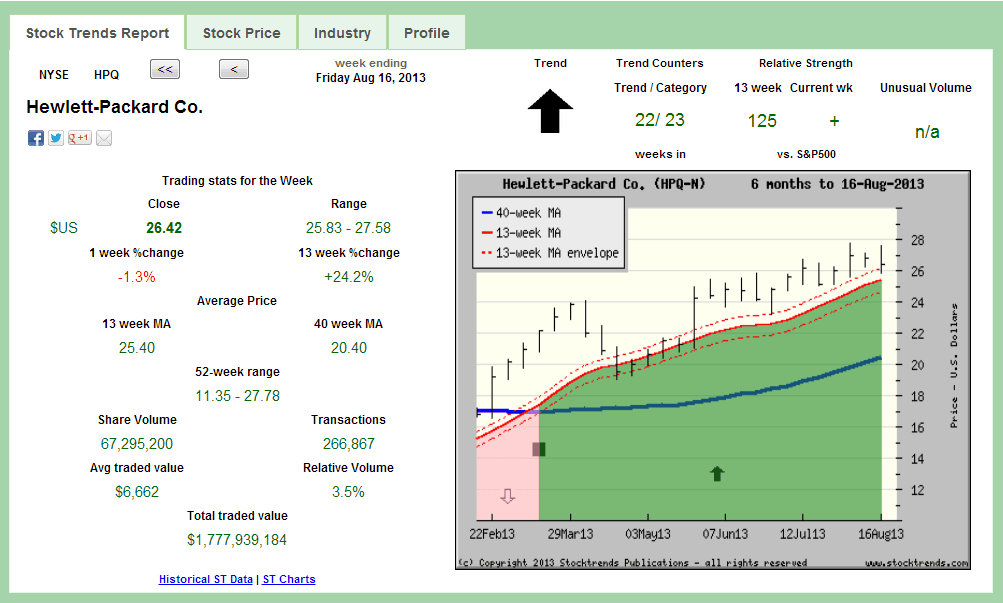Click 13-week MA envelope legend entry
Screen dimensions: 1003x603
pyautogui.click(x=550, y=253)
